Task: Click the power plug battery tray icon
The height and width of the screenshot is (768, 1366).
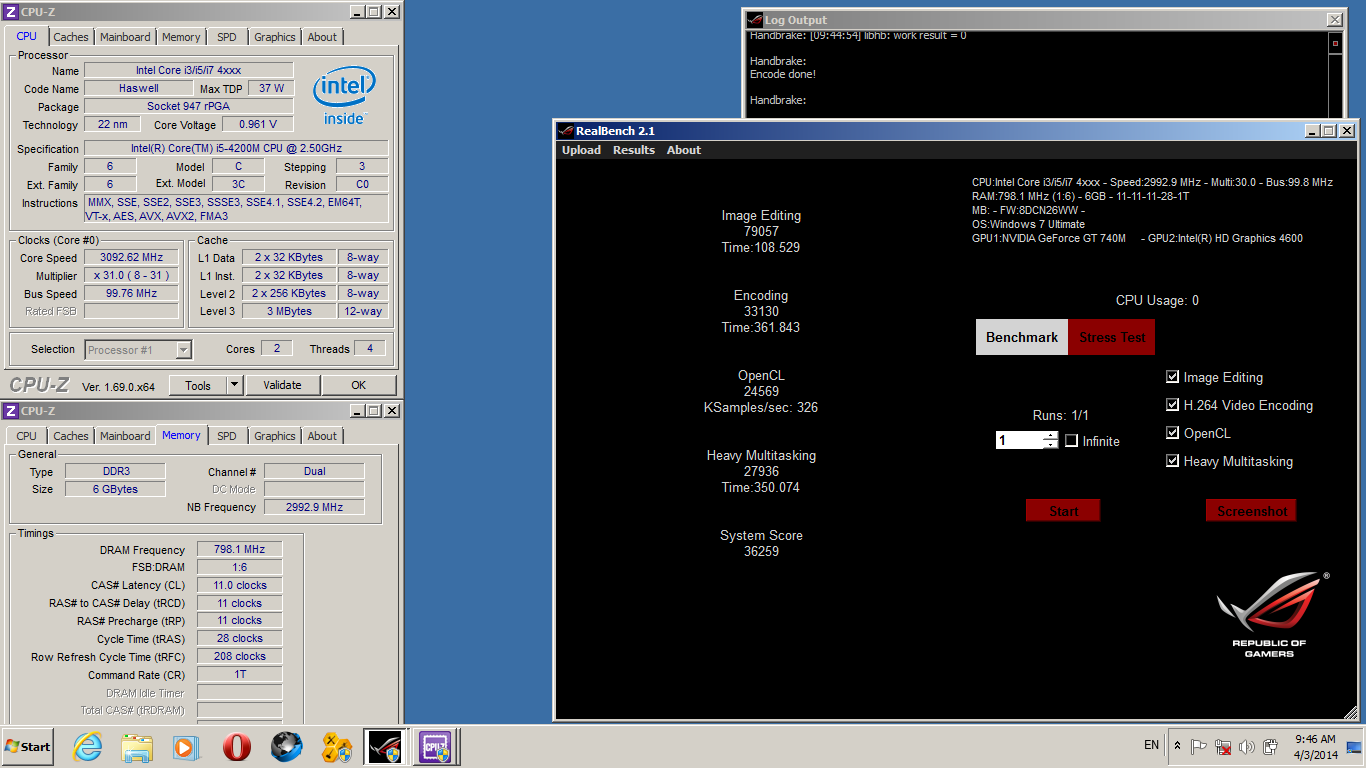Action: pyautogui.click(x=1271, y=747)
